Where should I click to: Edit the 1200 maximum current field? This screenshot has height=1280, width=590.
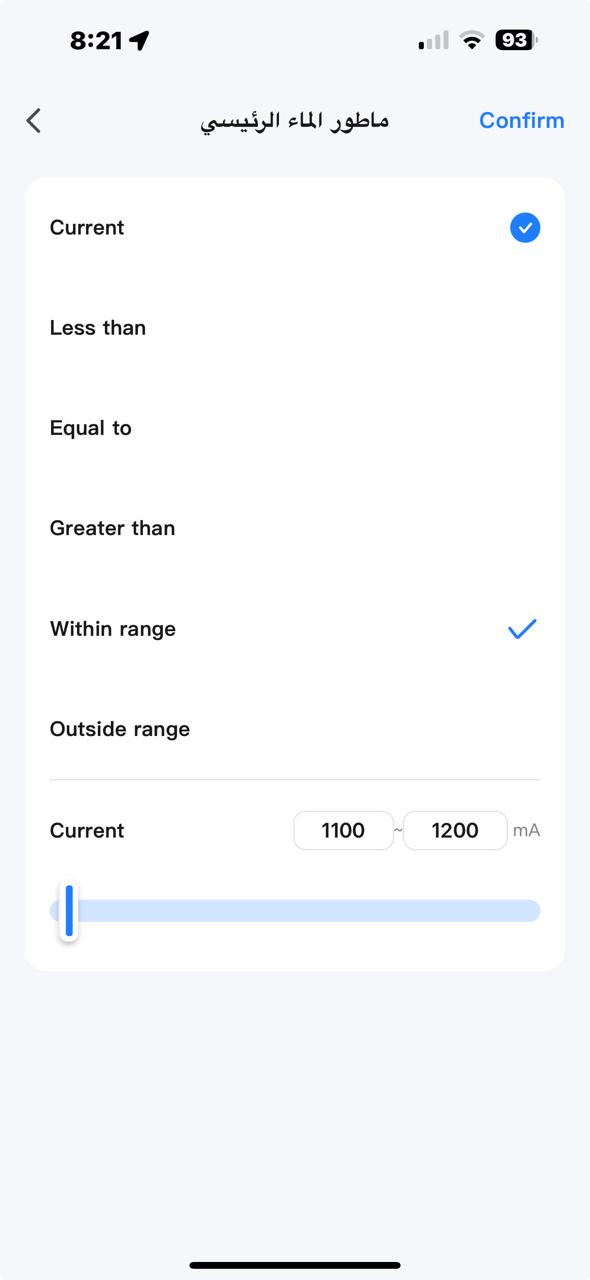pos(455,830)
